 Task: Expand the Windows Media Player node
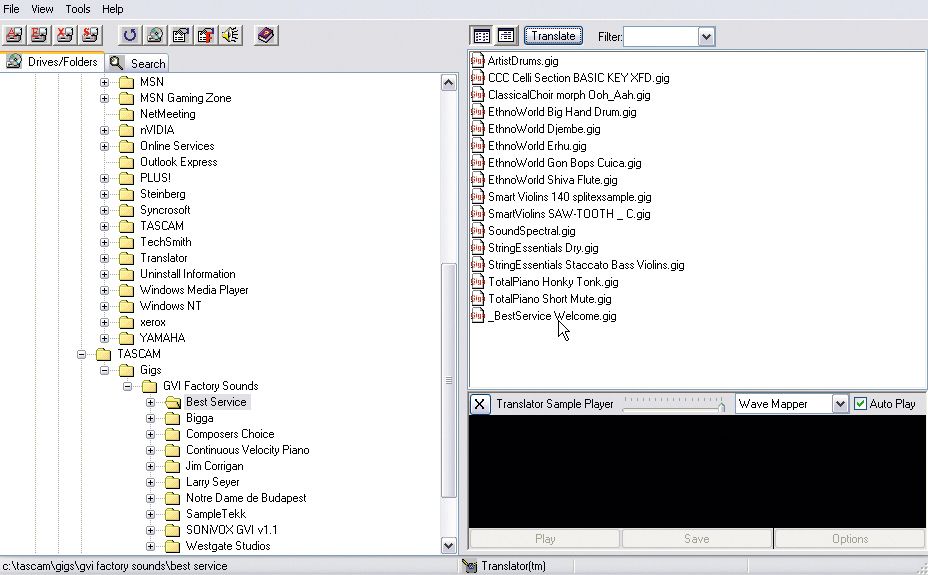click(x=105, y=290)
